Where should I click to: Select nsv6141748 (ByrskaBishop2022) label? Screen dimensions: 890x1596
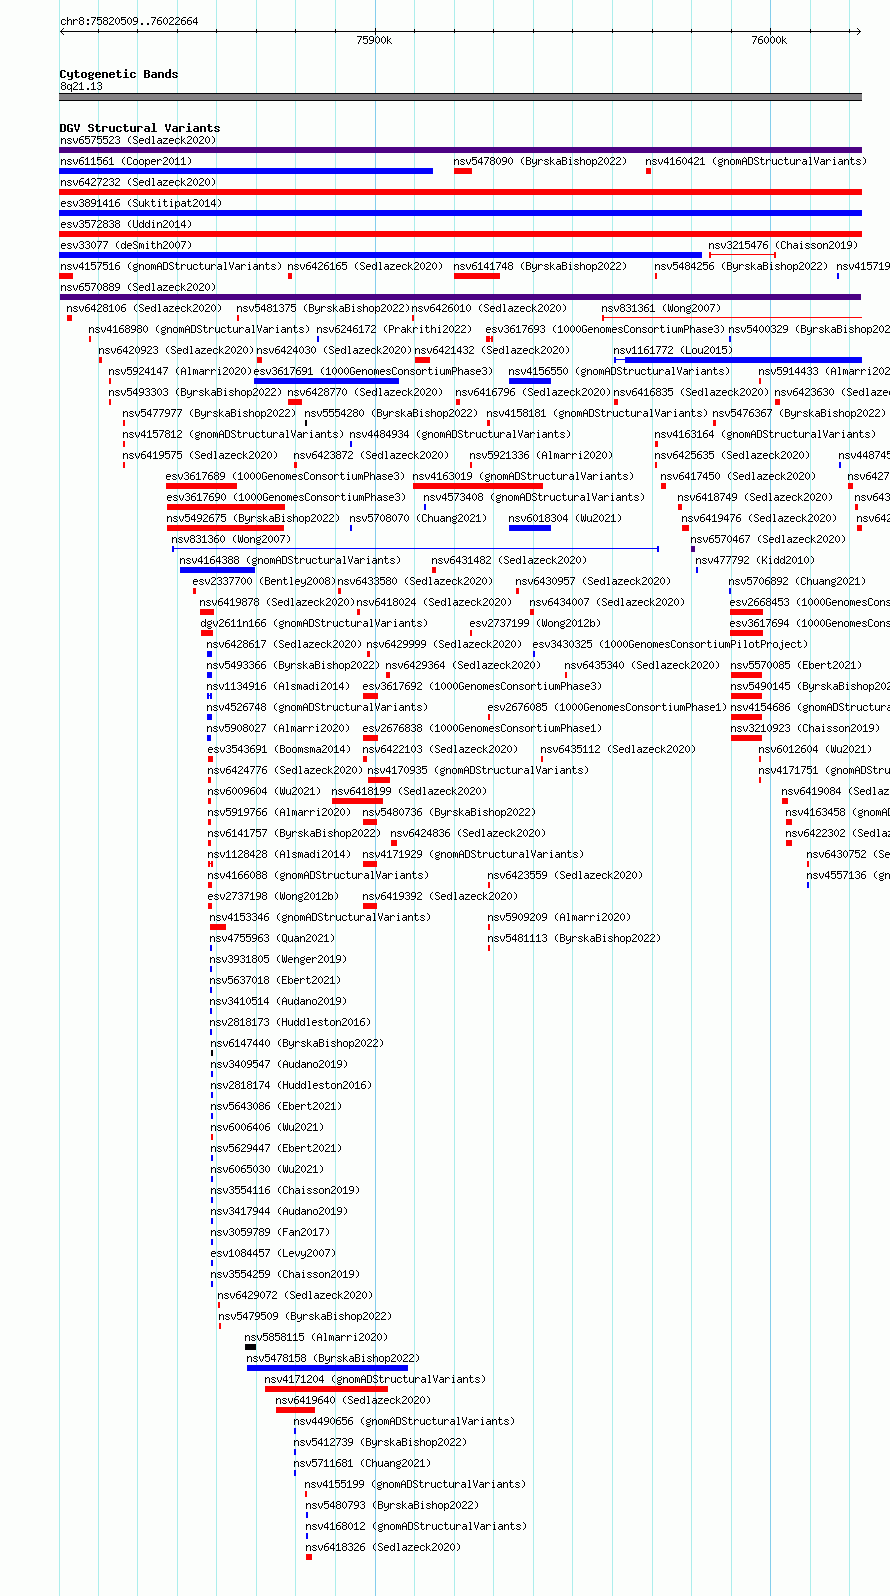click(540, 266)
